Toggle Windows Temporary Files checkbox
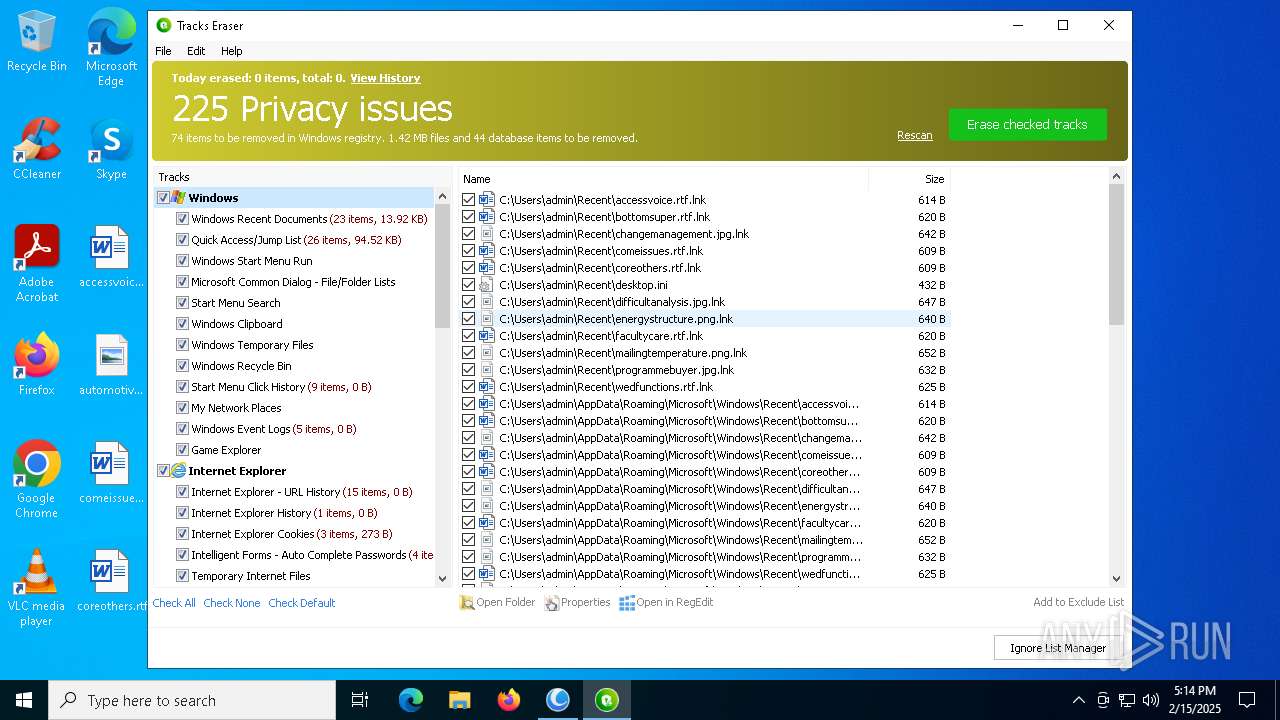This screenshot has width=1280, height=720. point(182,344)
